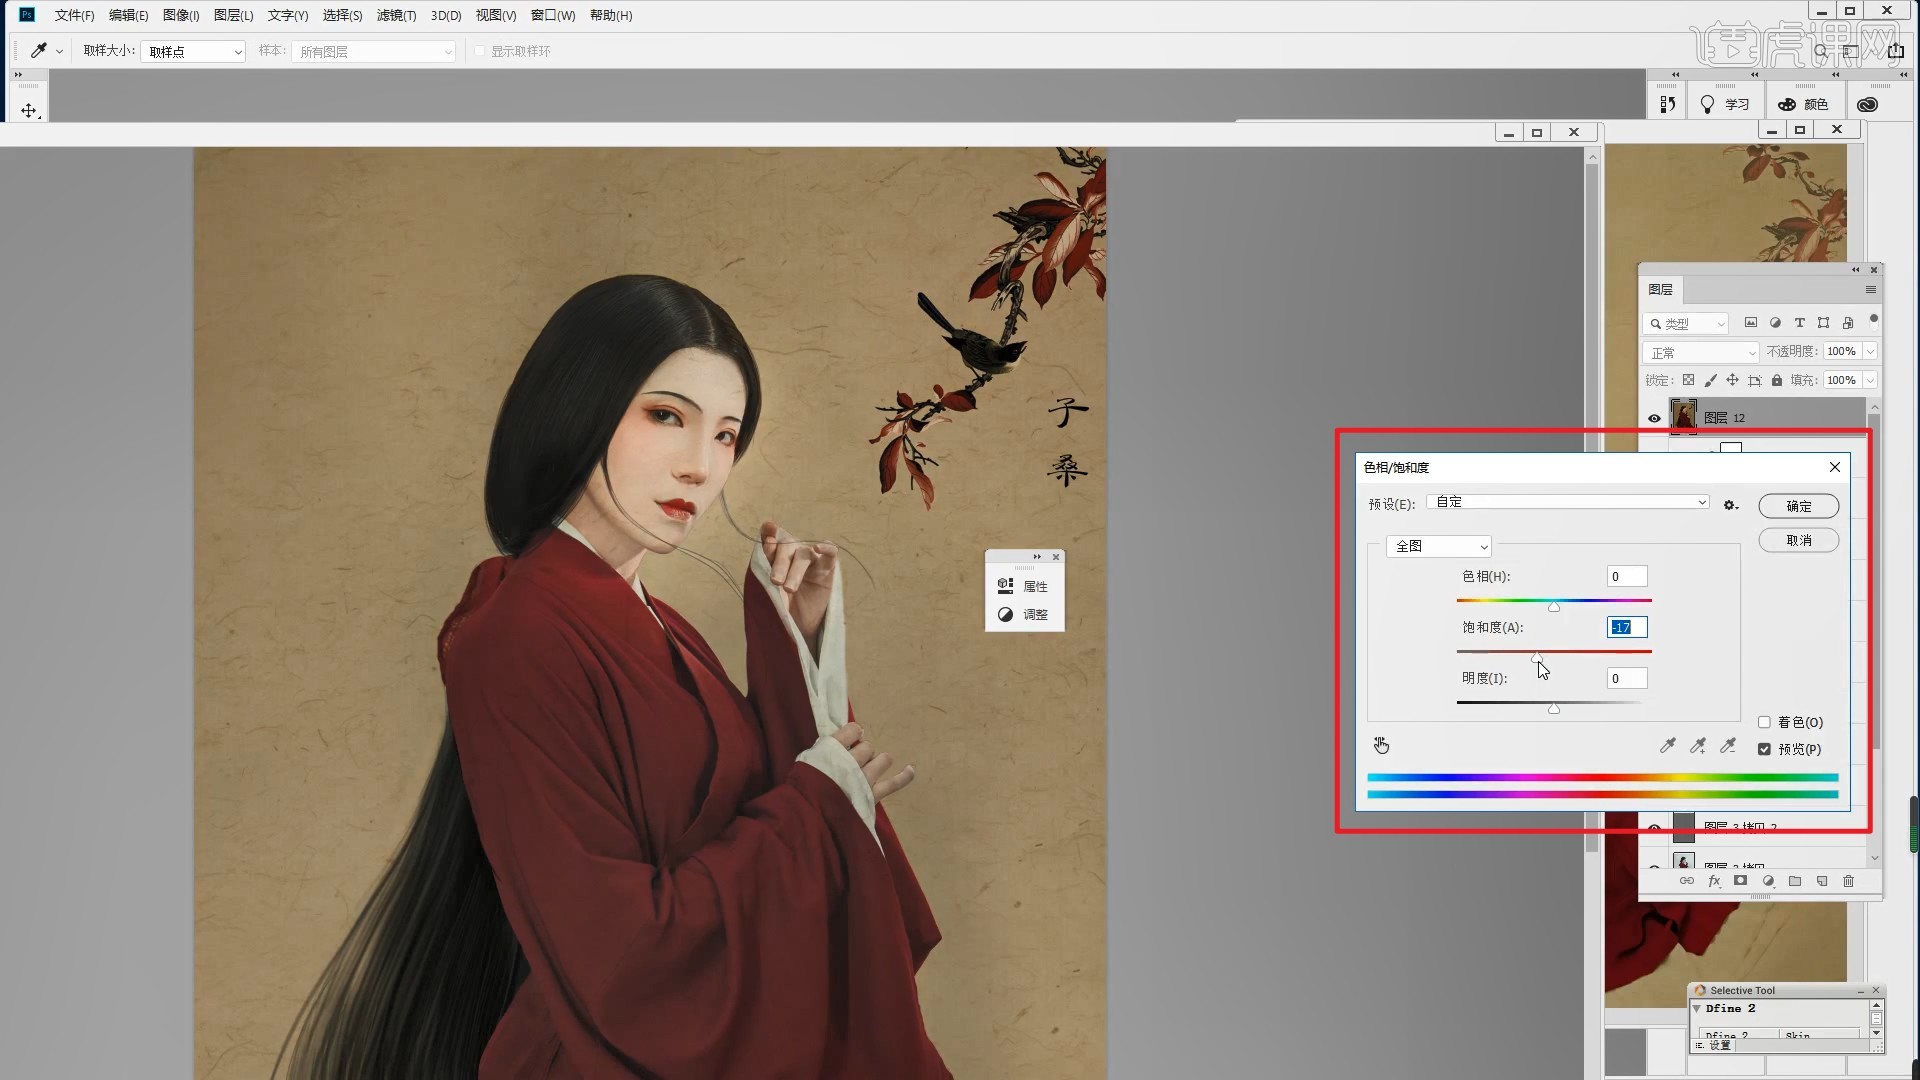Screen dimensions: 1920x1080
Task: Click the layer effects fx icon
Action: (1714, 881)
